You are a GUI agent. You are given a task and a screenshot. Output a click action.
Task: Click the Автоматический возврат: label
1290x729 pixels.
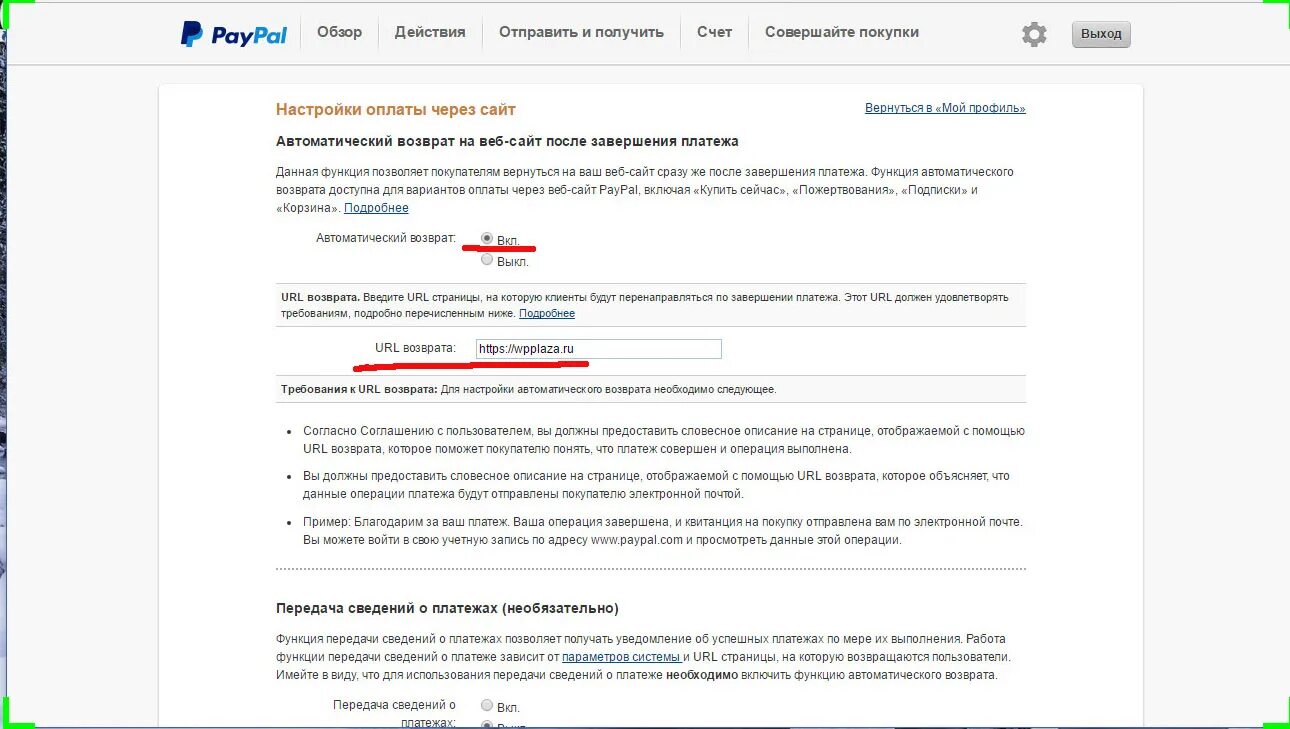(x=386, y=238)
